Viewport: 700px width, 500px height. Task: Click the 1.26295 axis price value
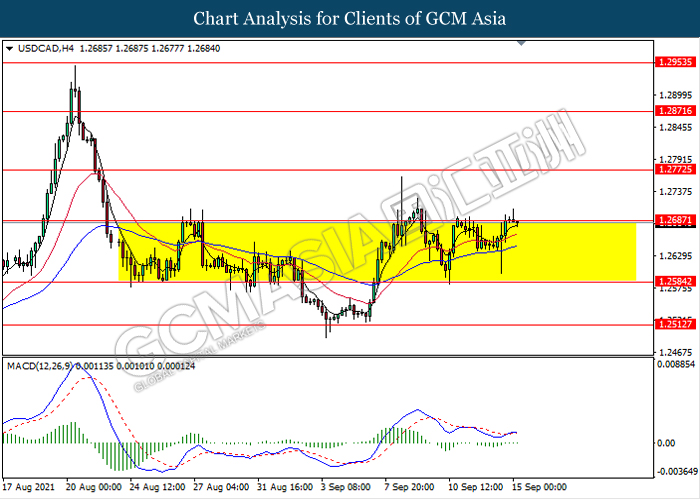(x=675, y=256)
